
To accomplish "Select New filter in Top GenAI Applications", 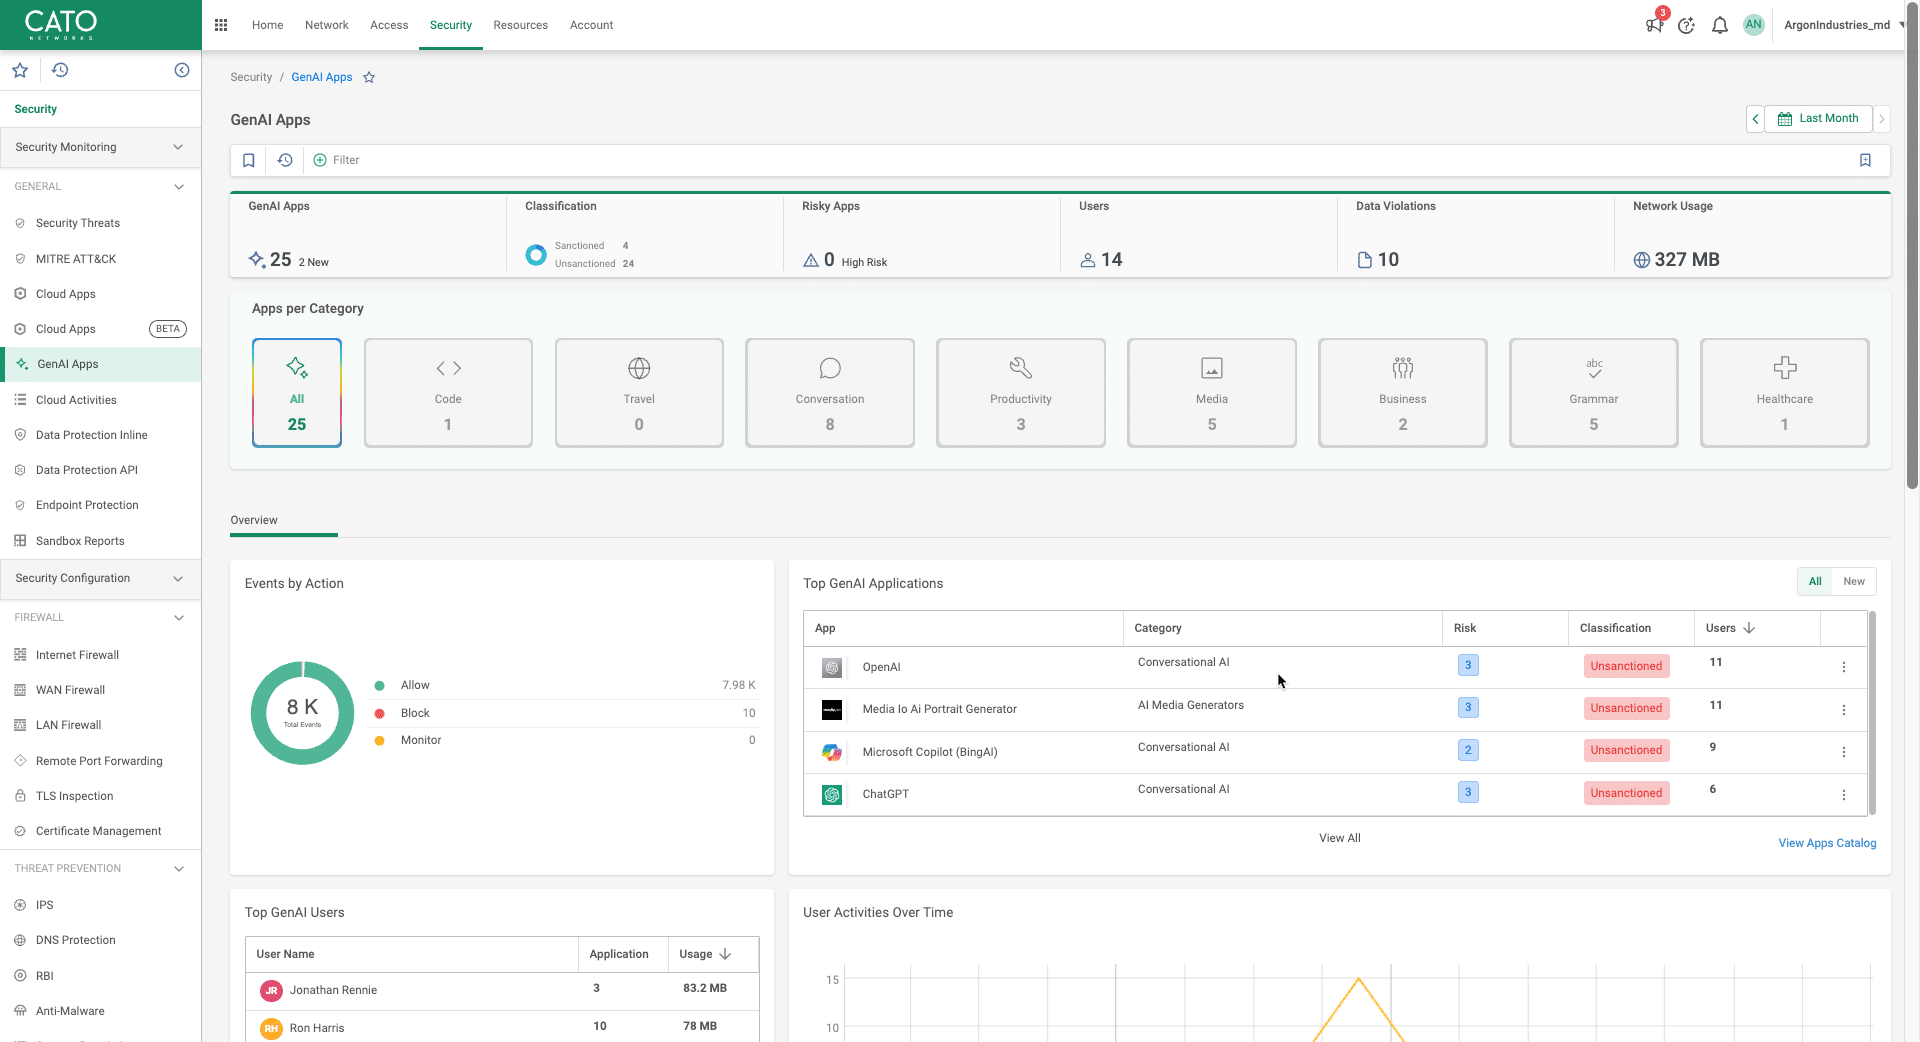I will 1854,581.
